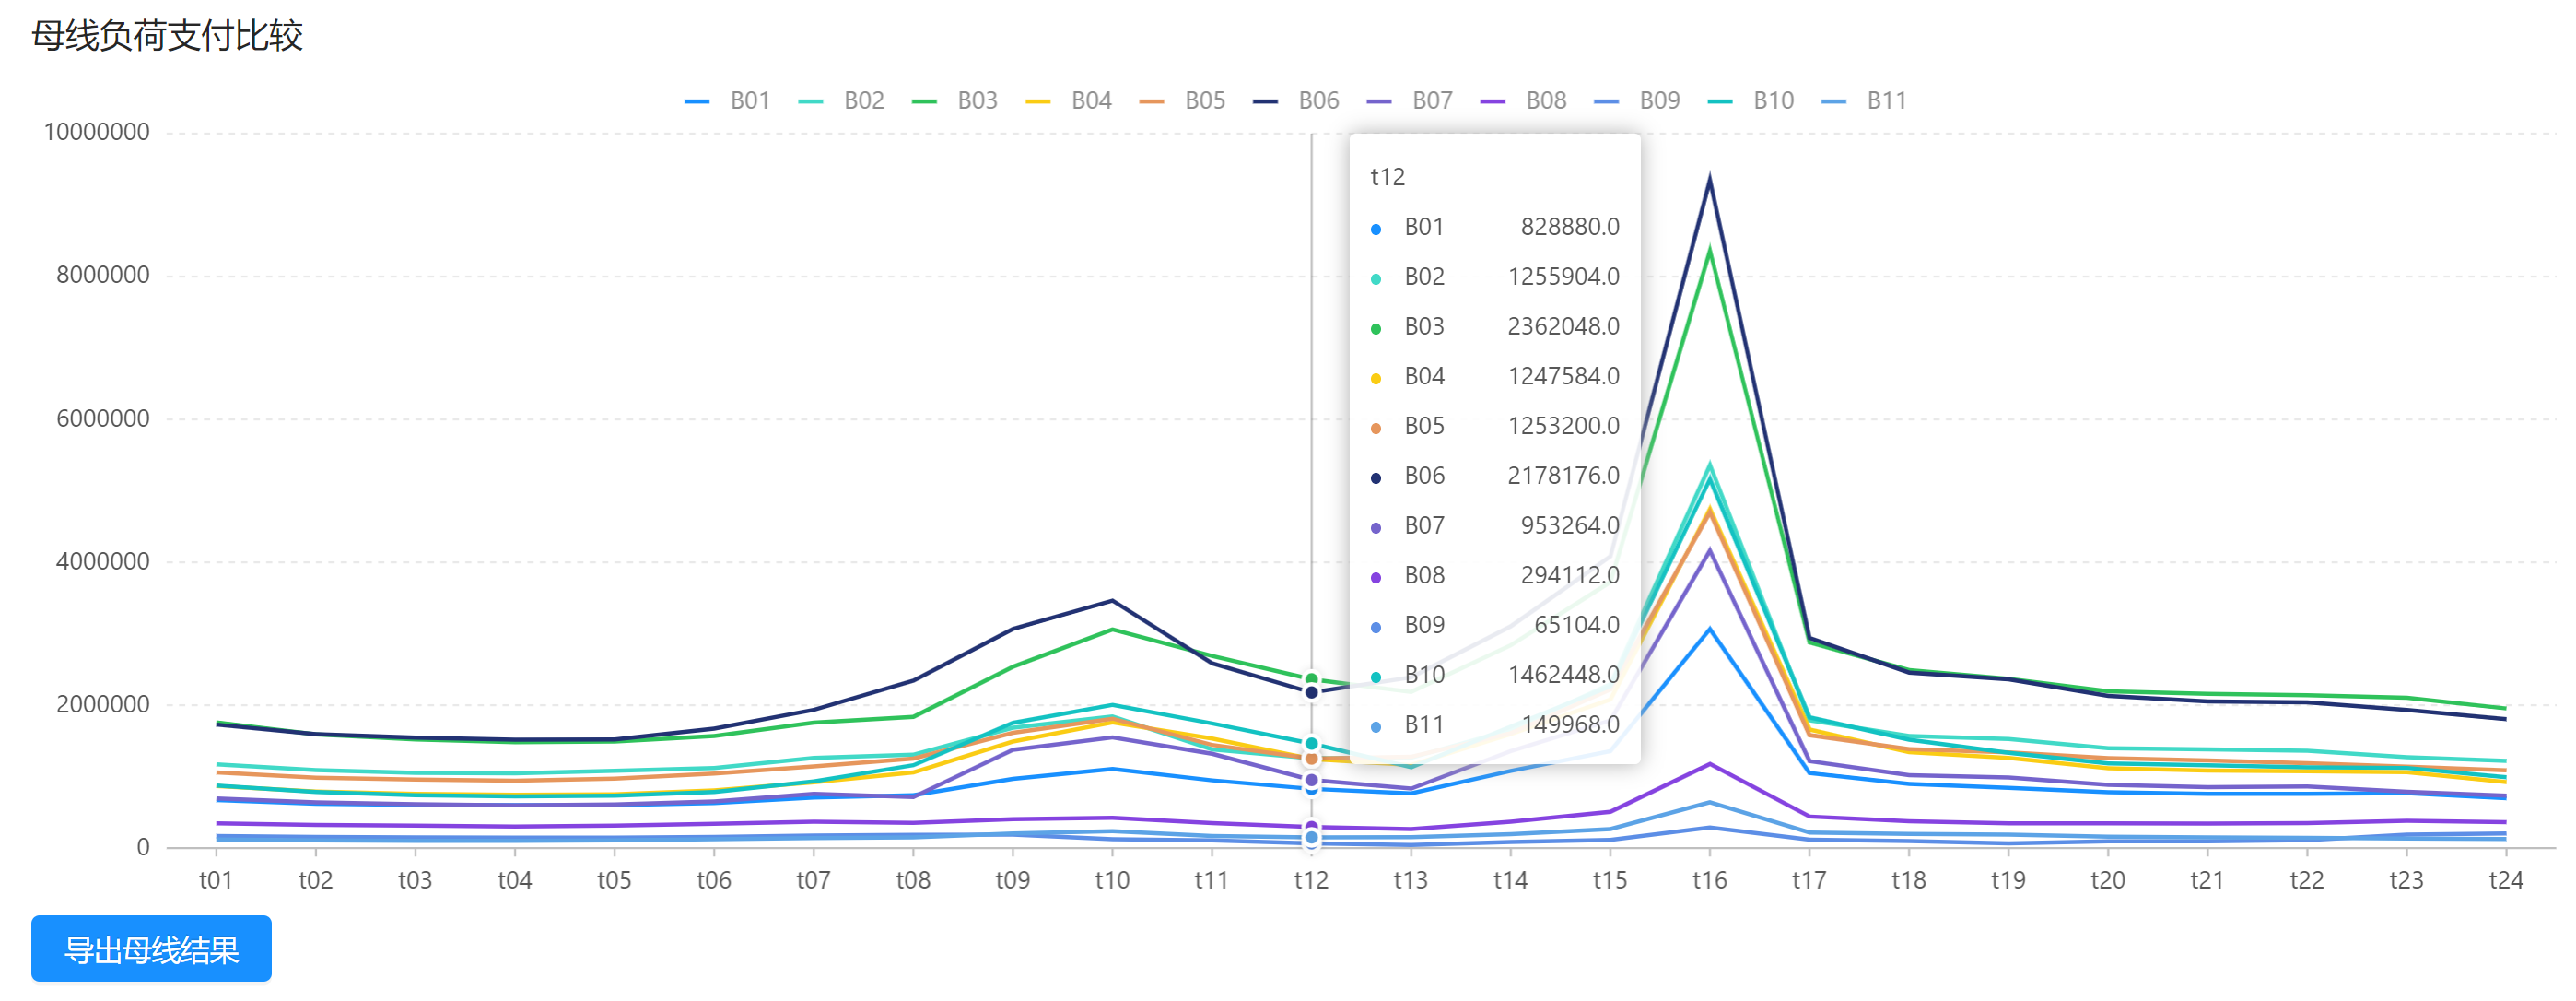This screenshot has height=1001, width=2576.
Task: Click tooltip value 1253200.0 for B05
Action: pos(1564,426)
